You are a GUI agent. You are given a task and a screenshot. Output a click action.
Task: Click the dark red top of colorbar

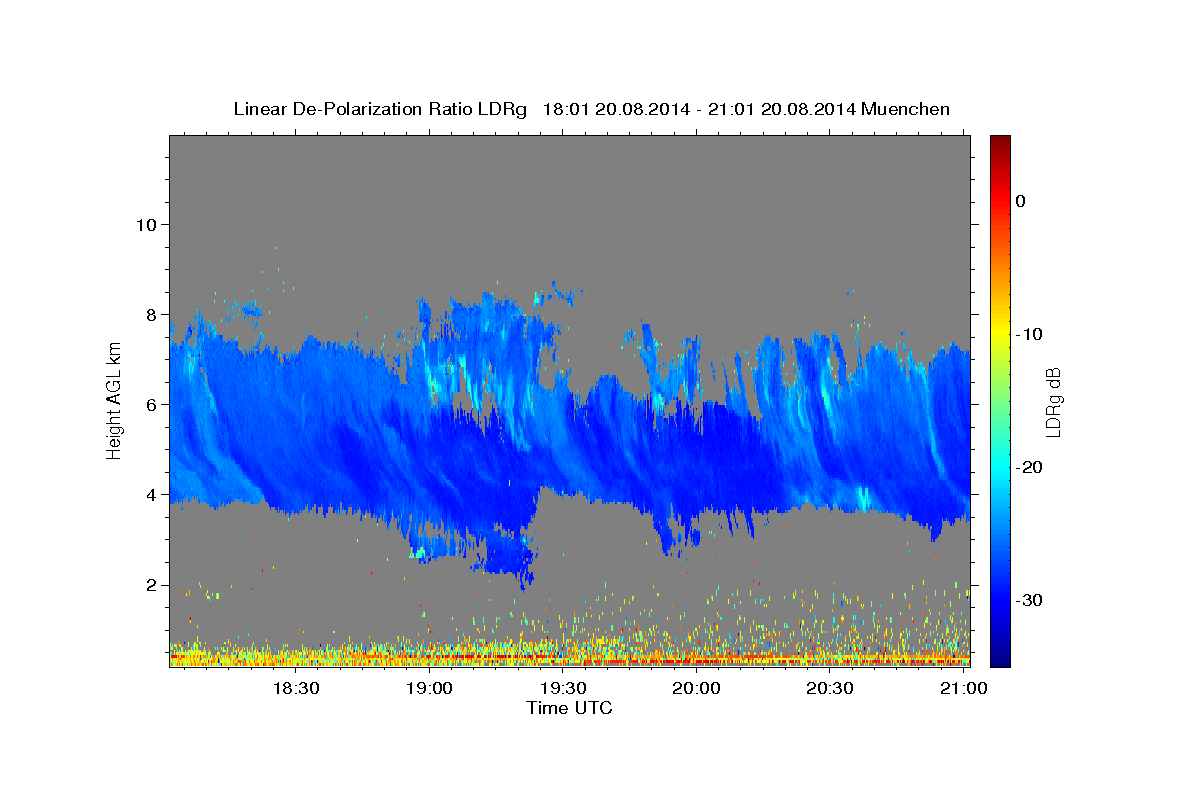[1000, 143]
